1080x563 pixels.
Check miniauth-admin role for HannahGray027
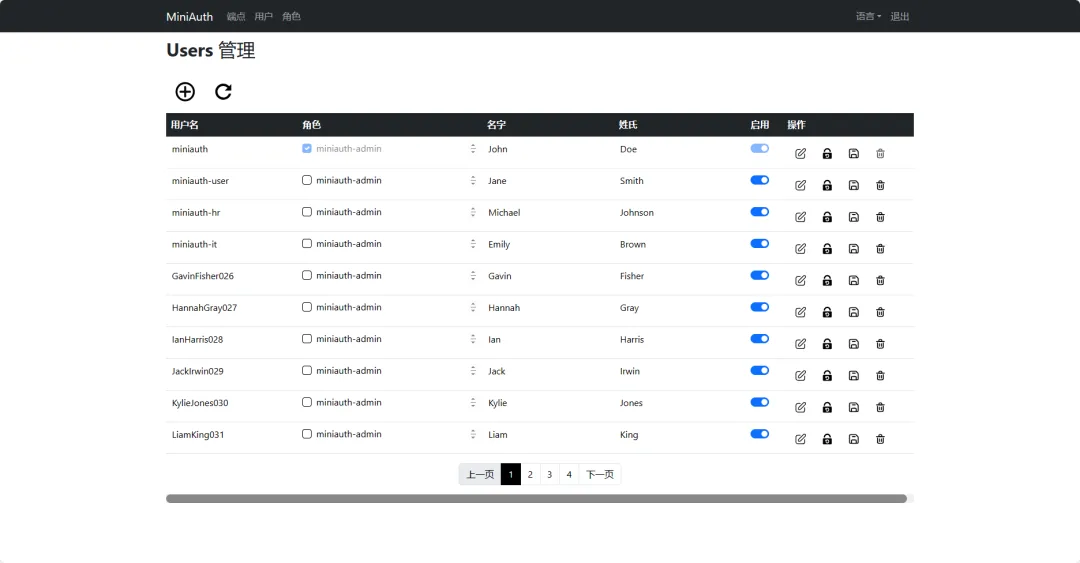pos(307,307)
